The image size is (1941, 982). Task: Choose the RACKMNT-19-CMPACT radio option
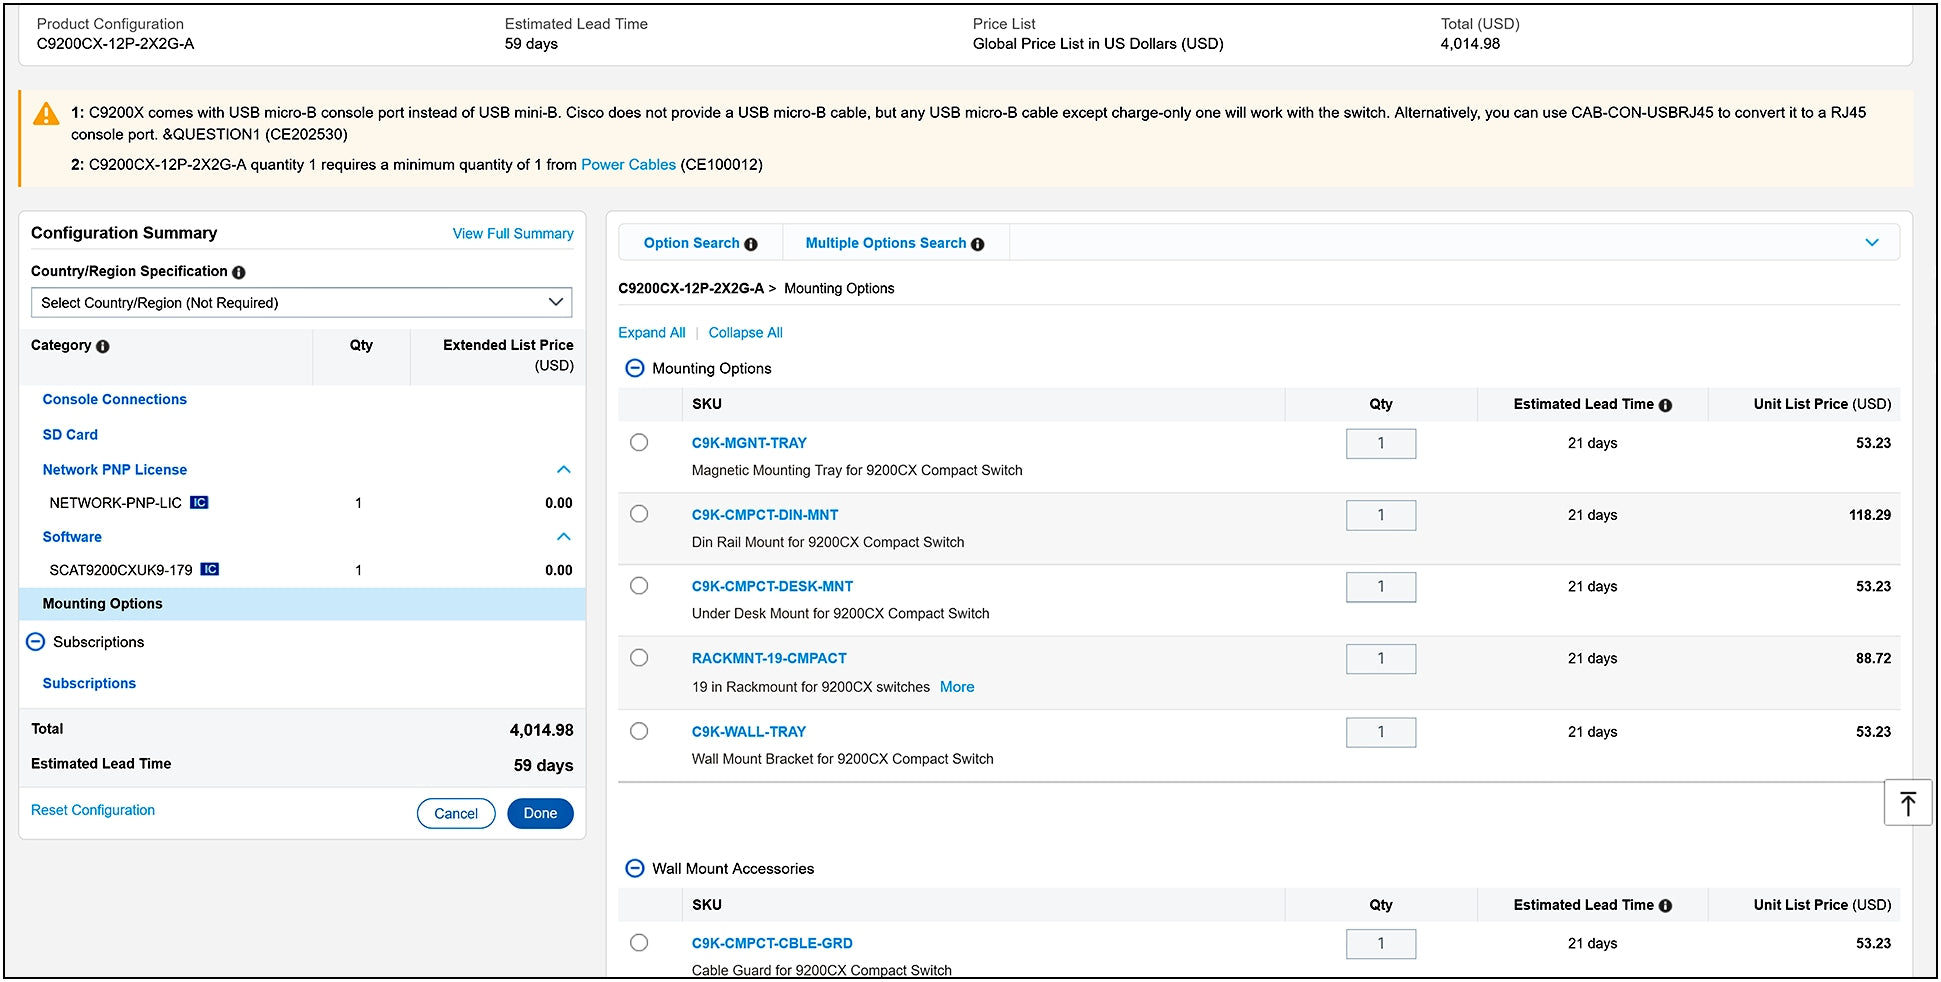639,658
